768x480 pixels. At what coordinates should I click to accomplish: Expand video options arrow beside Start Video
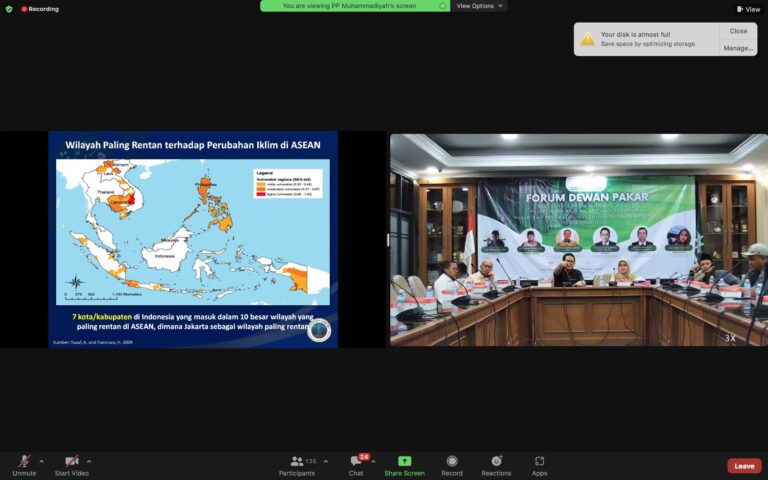pos(89,461)
